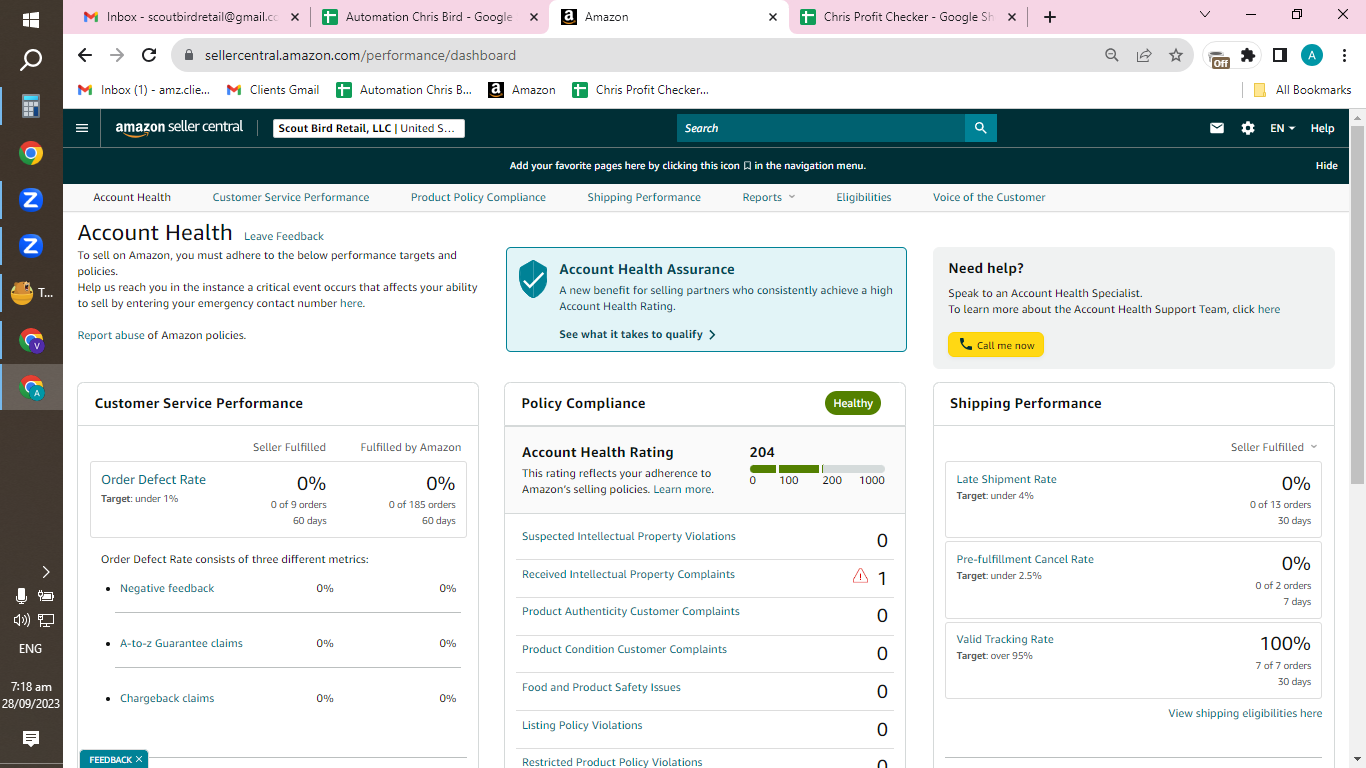The image size is (1366, 768).
Task: Click View shipping eligibilities here link
Action: pos(1245,713)
